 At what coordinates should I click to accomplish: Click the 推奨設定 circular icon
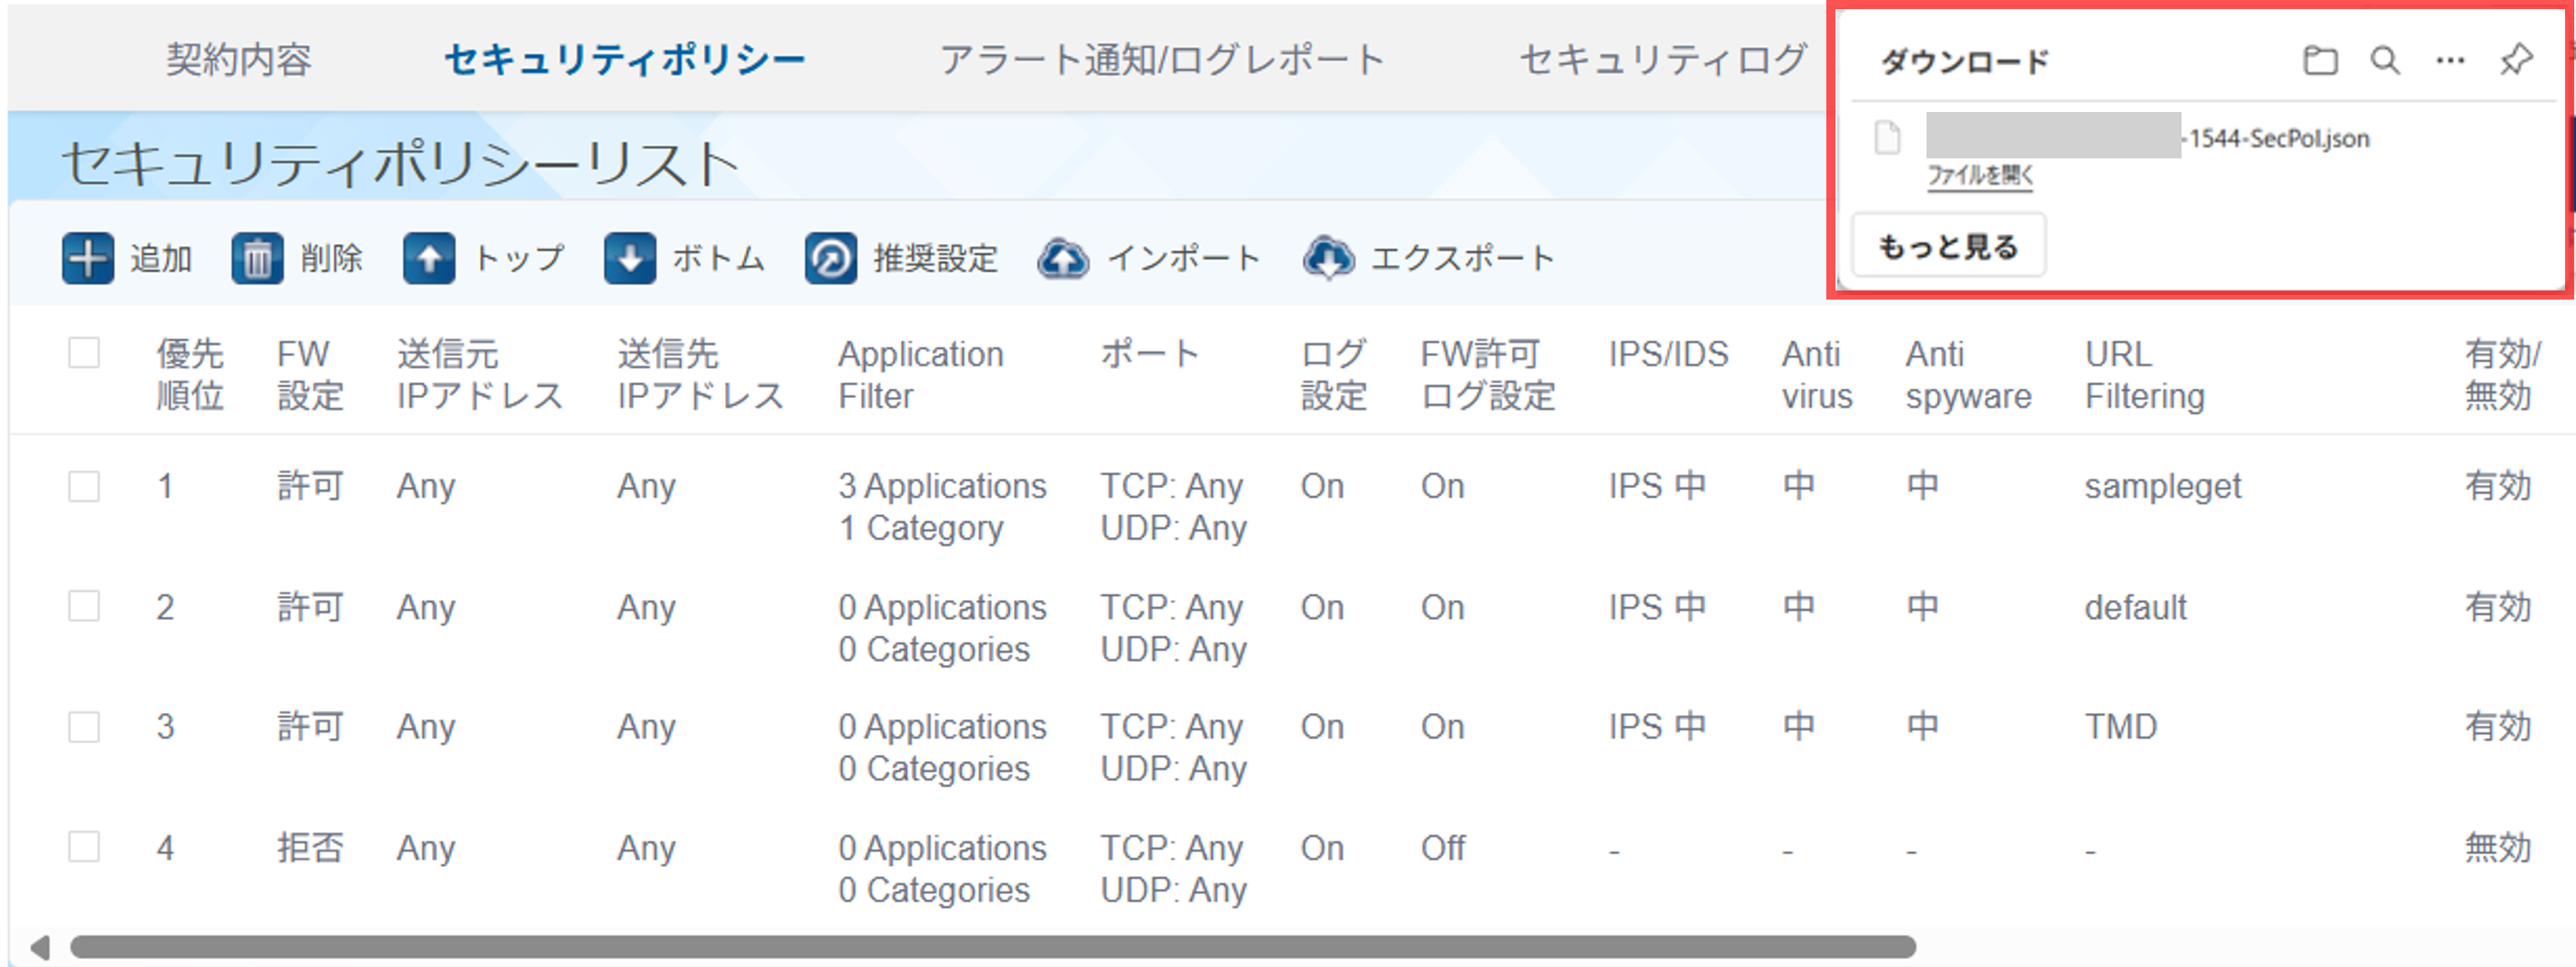831,259
